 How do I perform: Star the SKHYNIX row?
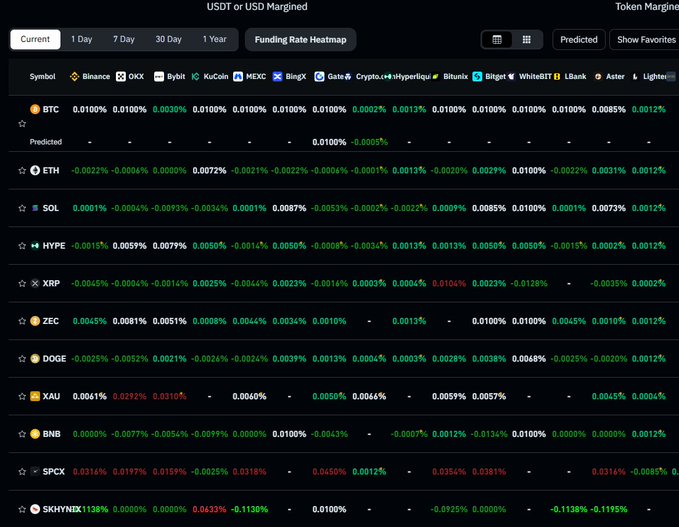click(x=22, y=510)
